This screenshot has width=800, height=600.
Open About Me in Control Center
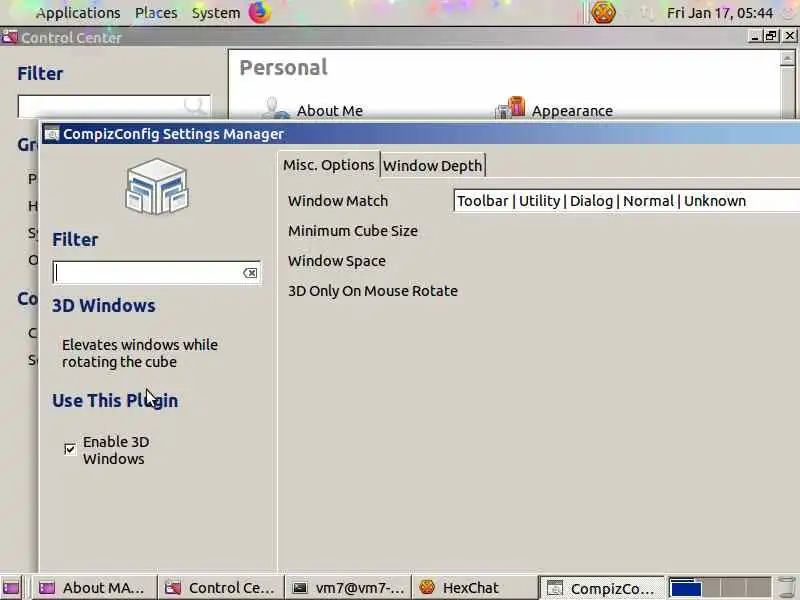330,111
